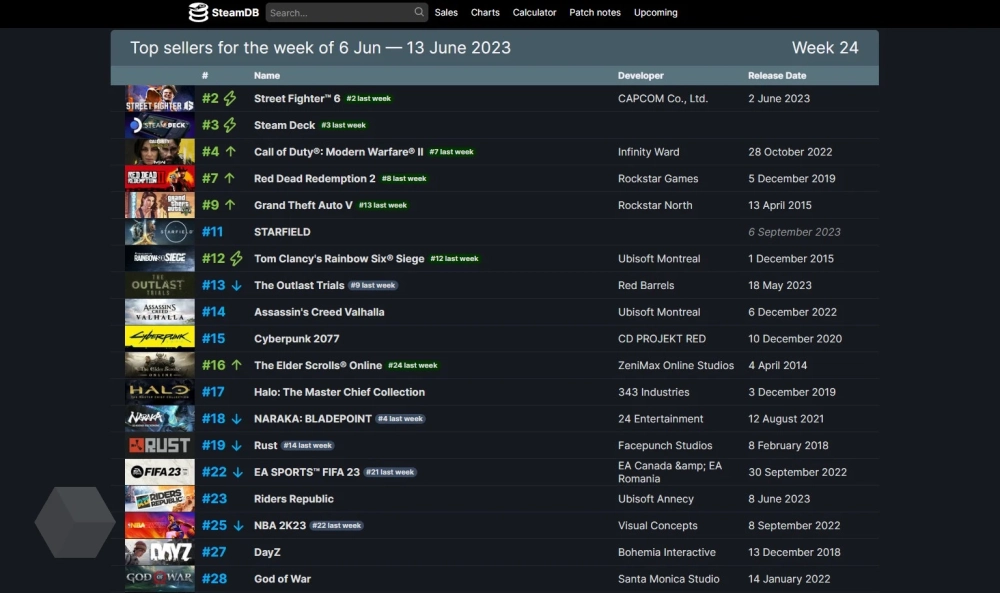The width and height of the screenshot is (1000, 593).
Task: Click the SteamDB logo icon
Action: [199, 13]
